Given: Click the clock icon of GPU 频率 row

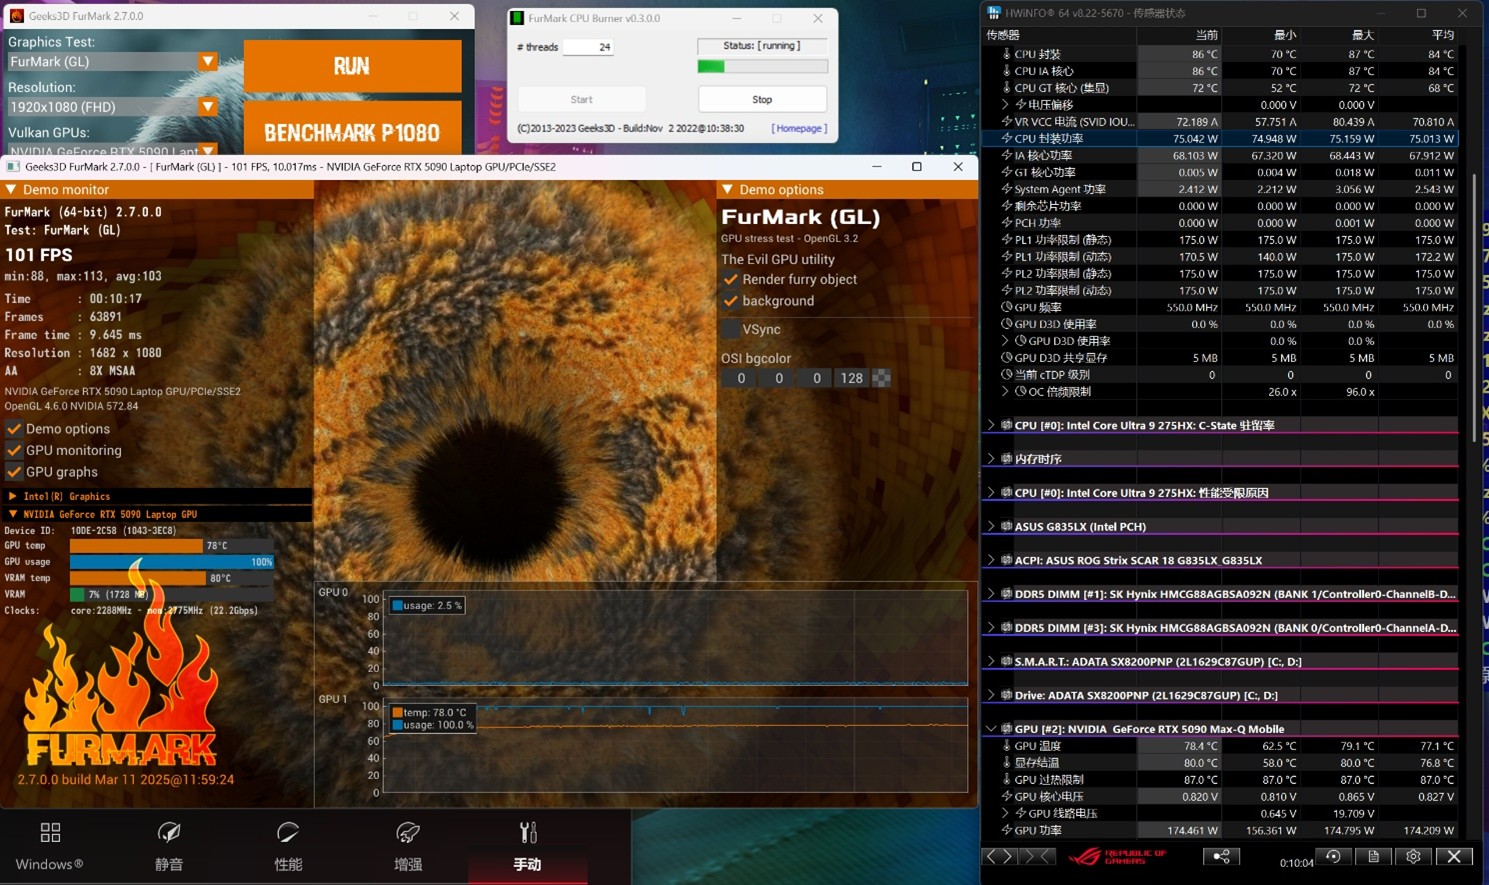Looking at the screenshot, I should [x=1006, y=307].
